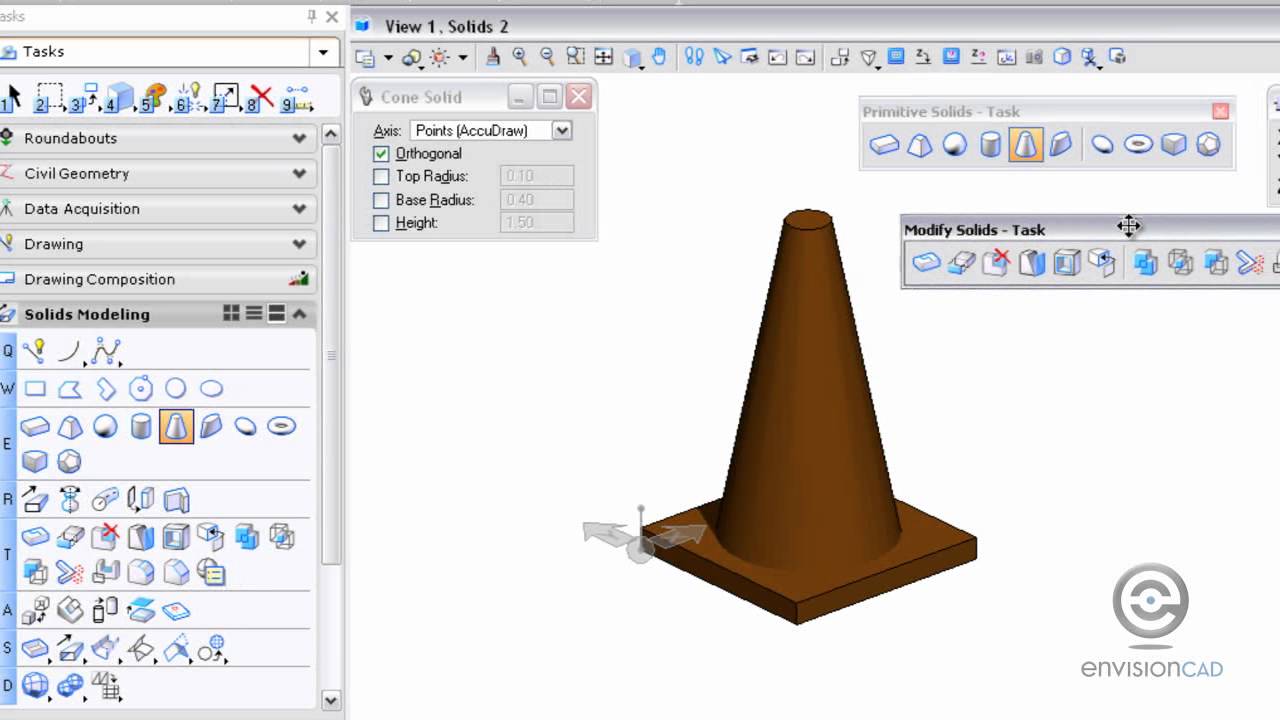
Task: Expand the Drawing task group
Action: coord(299,244)
